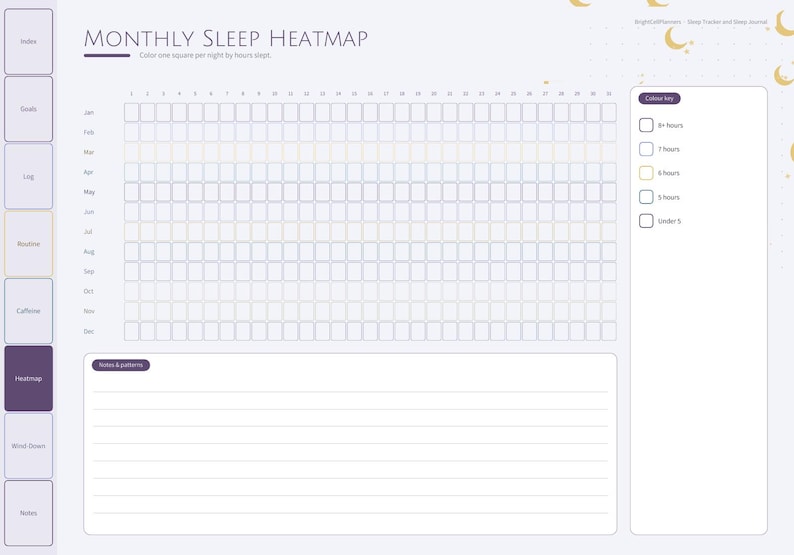Fill the Mar square for day 10
Image resolution: width=794 pixels, height=555 pixels.
click(275, 152)
